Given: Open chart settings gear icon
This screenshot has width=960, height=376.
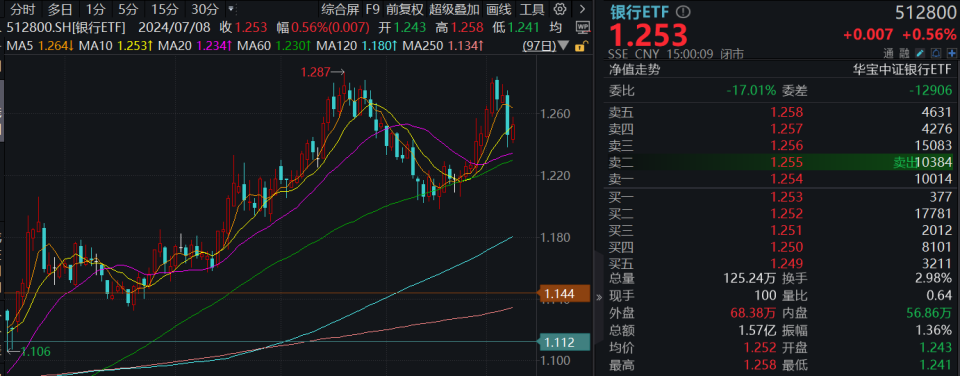Looking at the screenshot, I should 559,9.
